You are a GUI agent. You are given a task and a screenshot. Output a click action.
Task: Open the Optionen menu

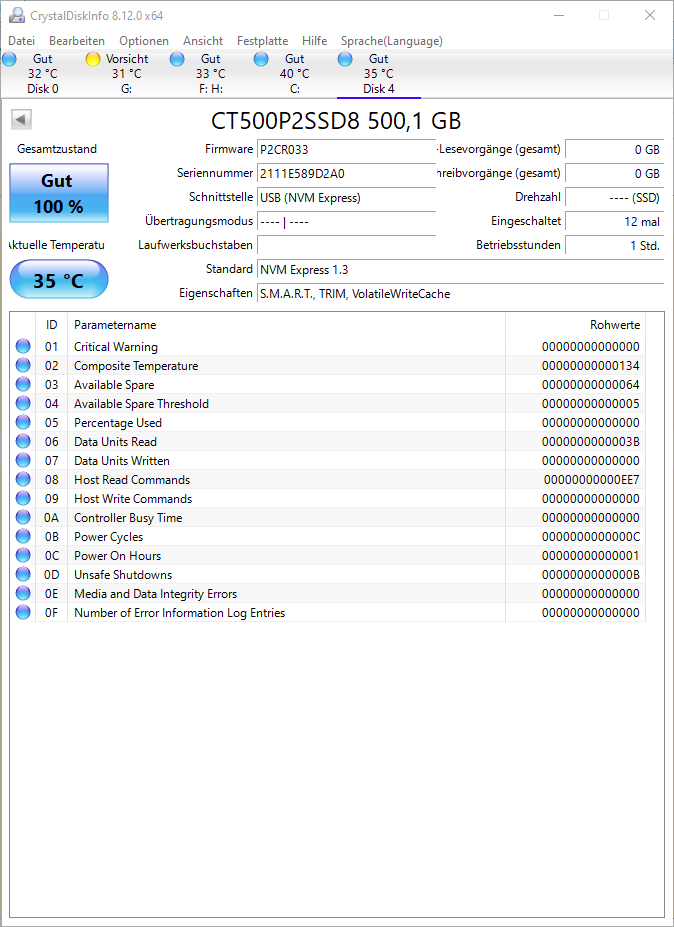coord(144,41)
